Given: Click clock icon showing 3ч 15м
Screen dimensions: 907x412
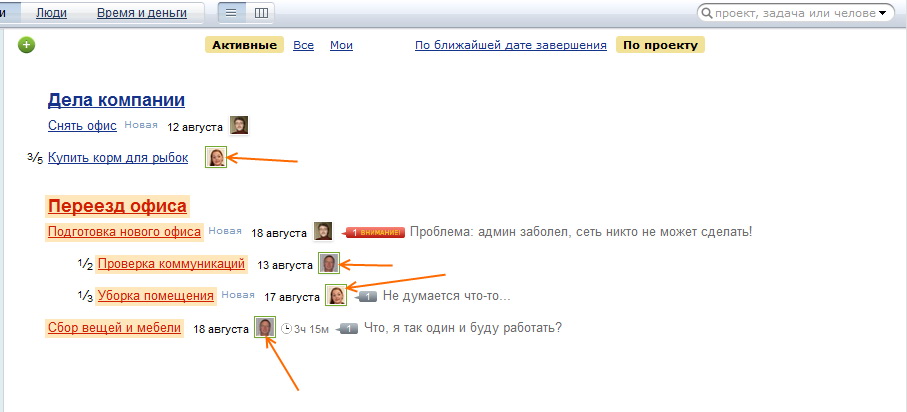Looking at the screenshot, I should click(x=286, y=328).
